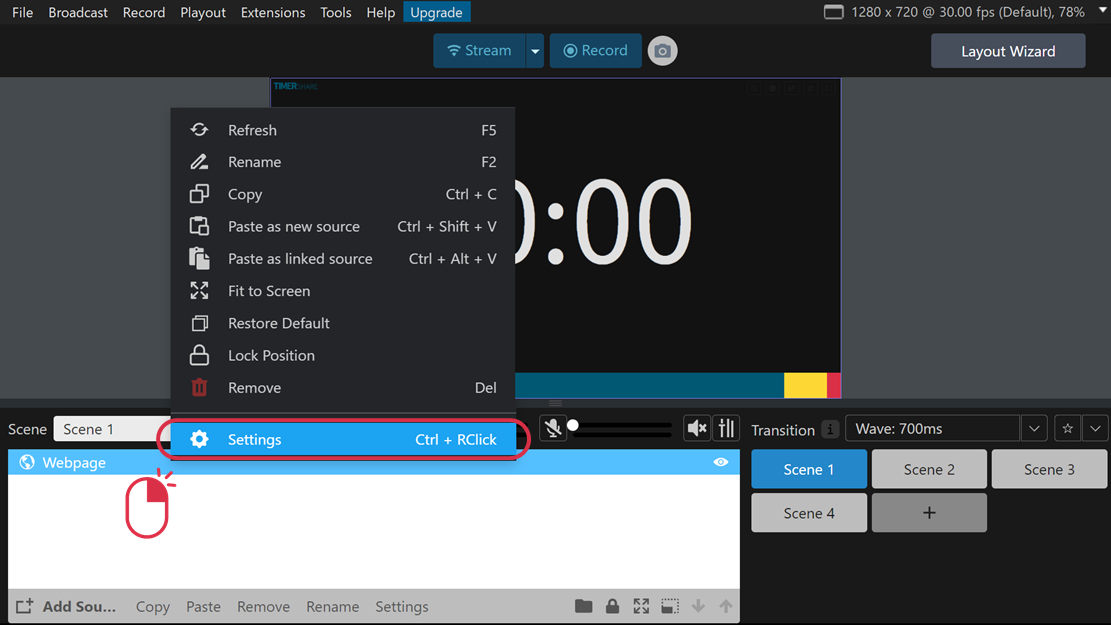
Task: Open the audio mixer icon
Action: 726,429
